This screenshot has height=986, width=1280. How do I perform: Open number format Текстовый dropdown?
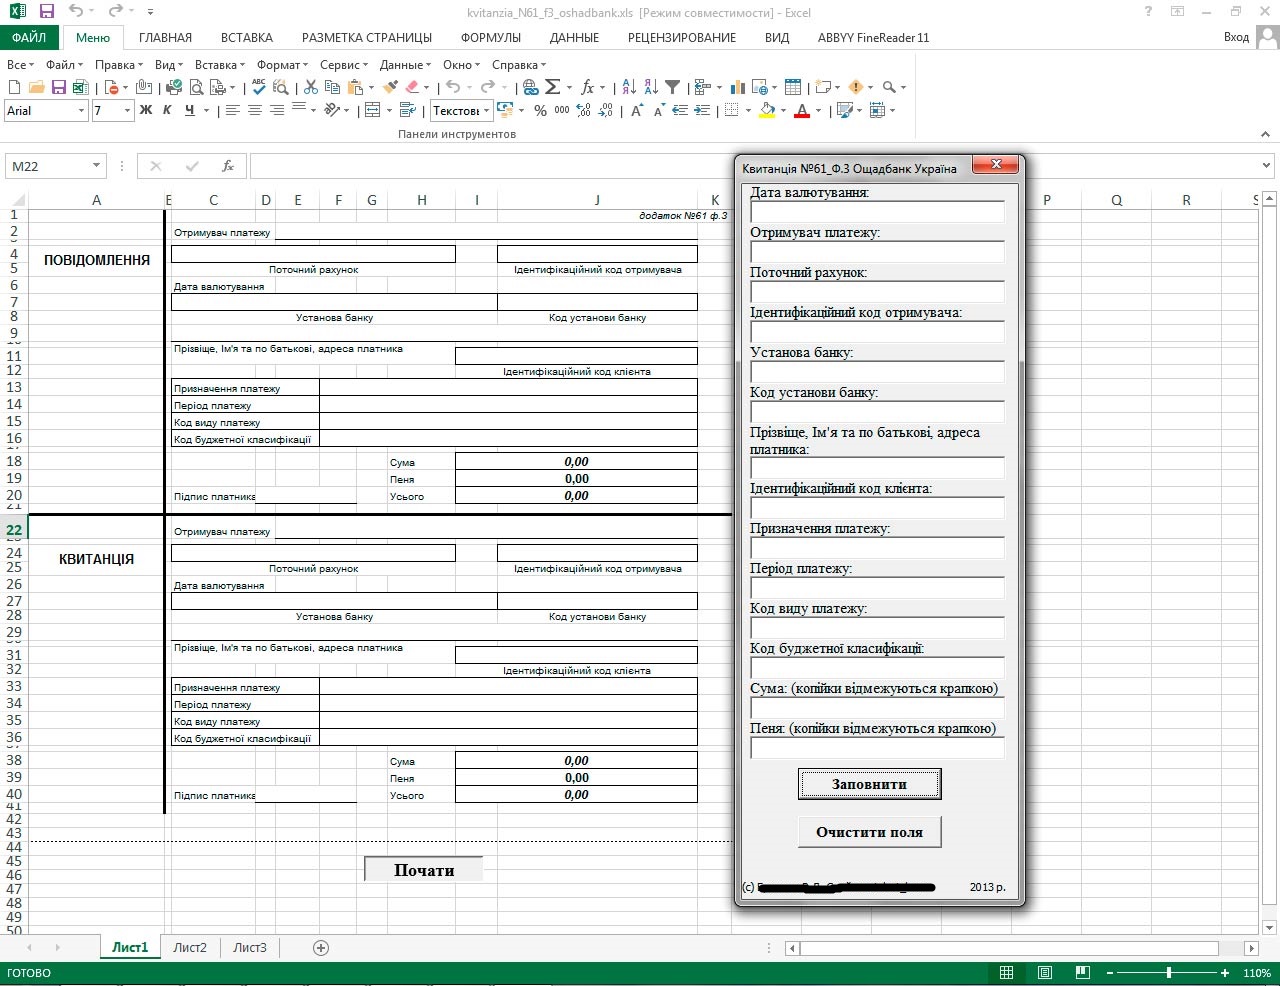[486, 111]
